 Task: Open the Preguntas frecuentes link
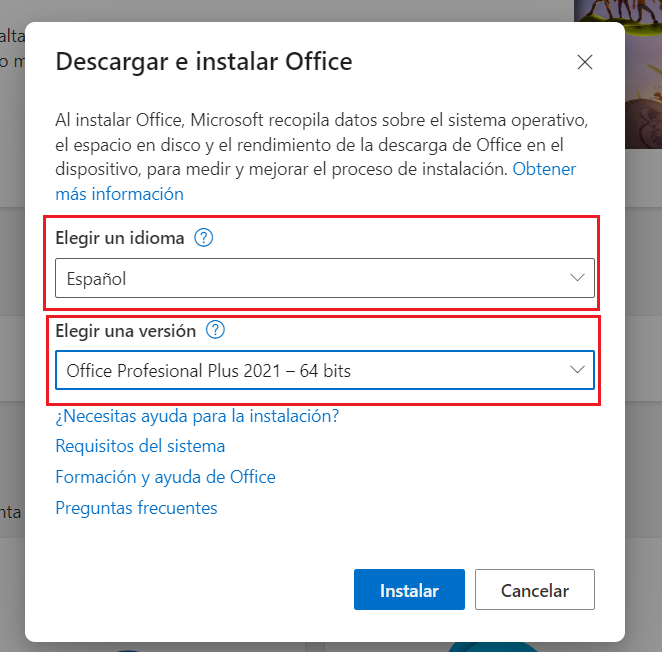click(136, 508)
